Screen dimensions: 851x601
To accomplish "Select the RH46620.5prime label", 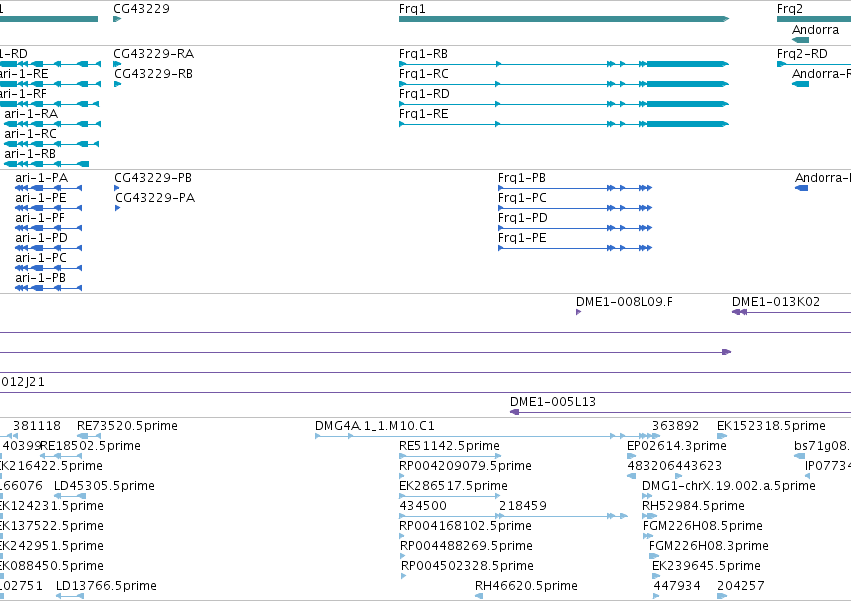I will (x=526, y=586).
